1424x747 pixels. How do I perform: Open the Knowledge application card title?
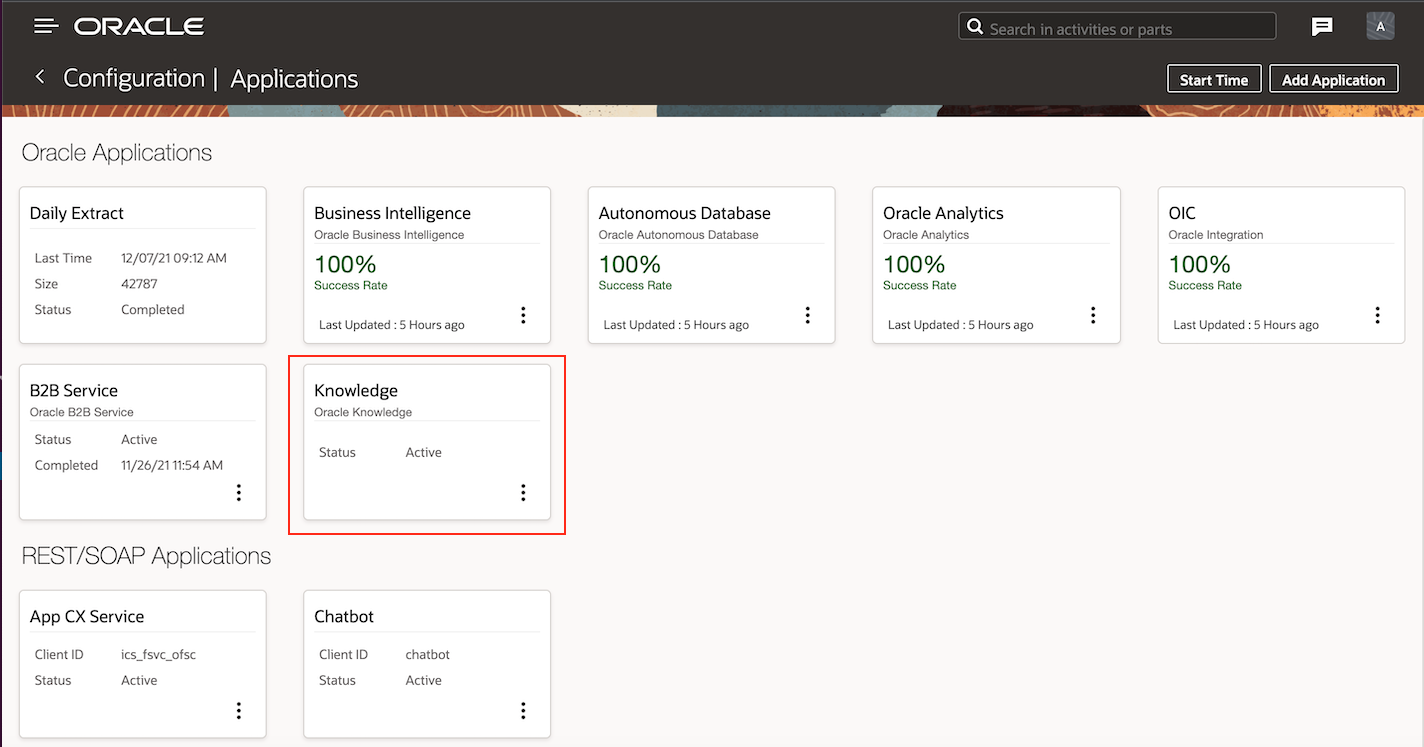(356, 391)
